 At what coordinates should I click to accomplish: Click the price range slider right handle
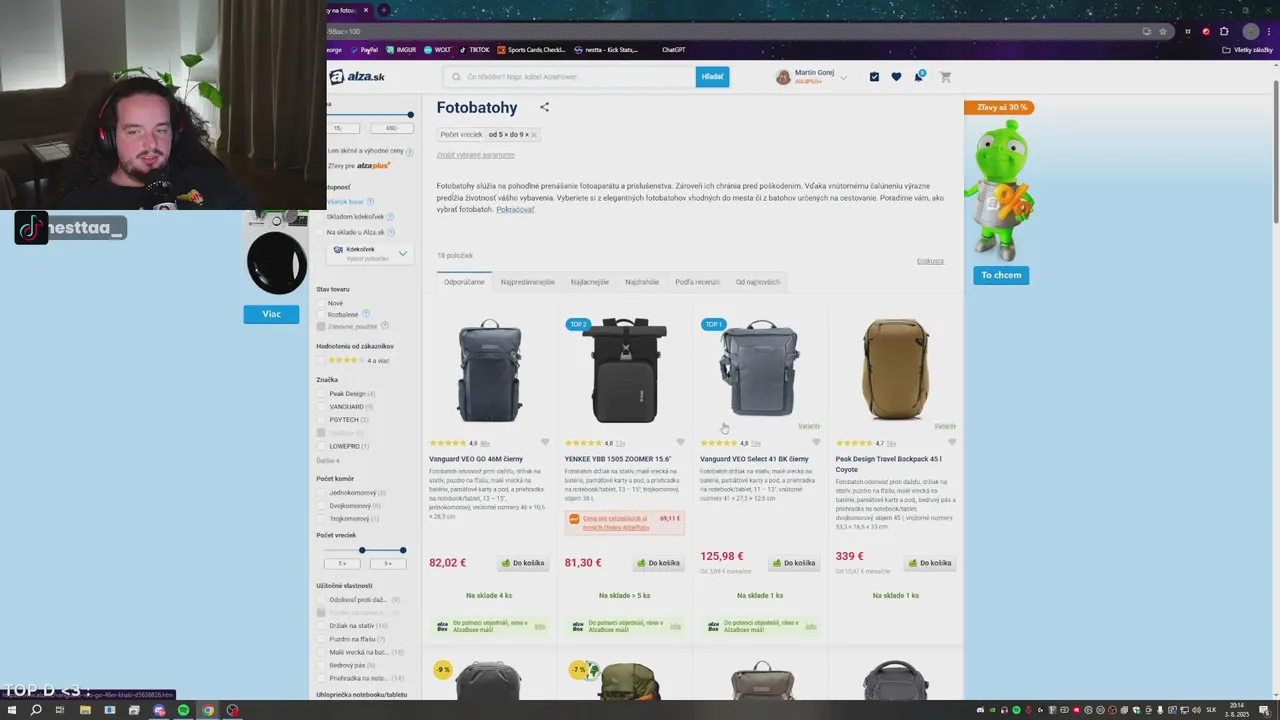410,115
